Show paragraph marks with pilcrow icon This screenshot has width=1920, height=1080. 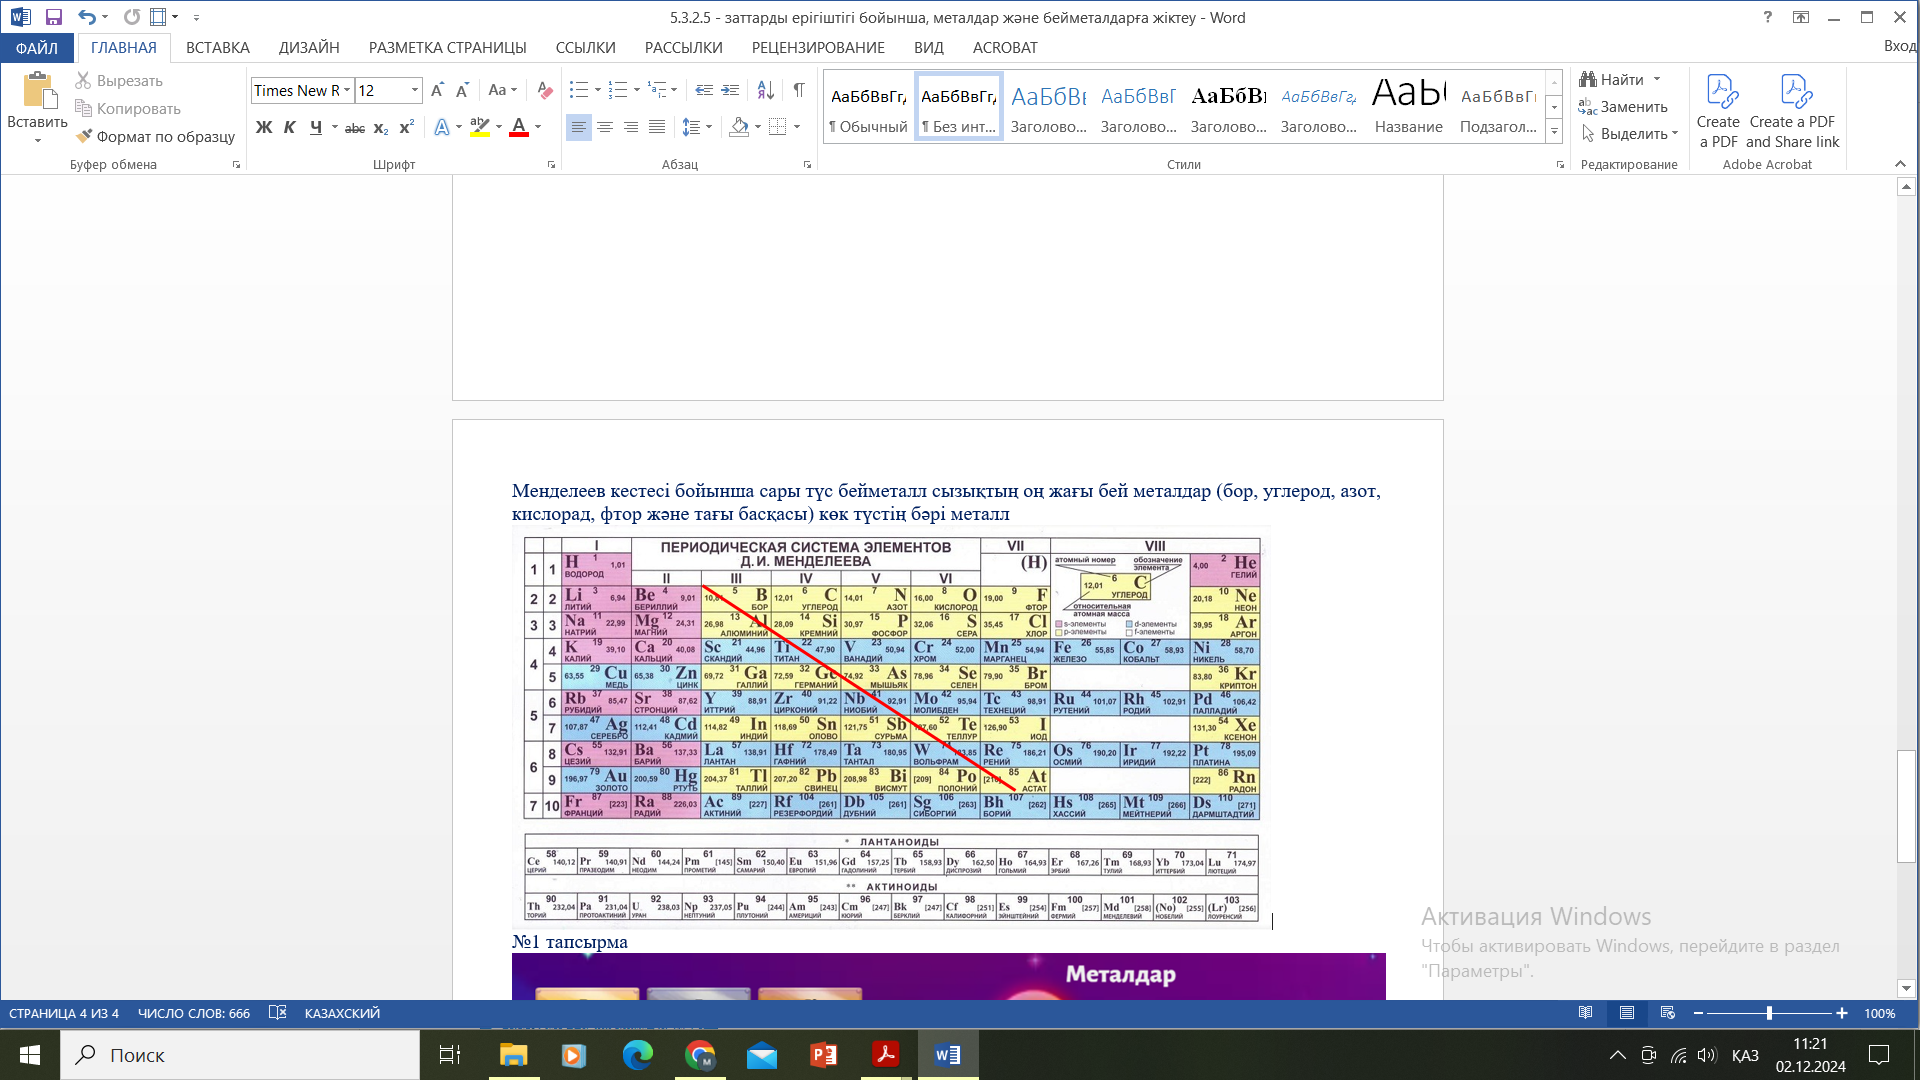pyautogui.click(x=799, y=90)
